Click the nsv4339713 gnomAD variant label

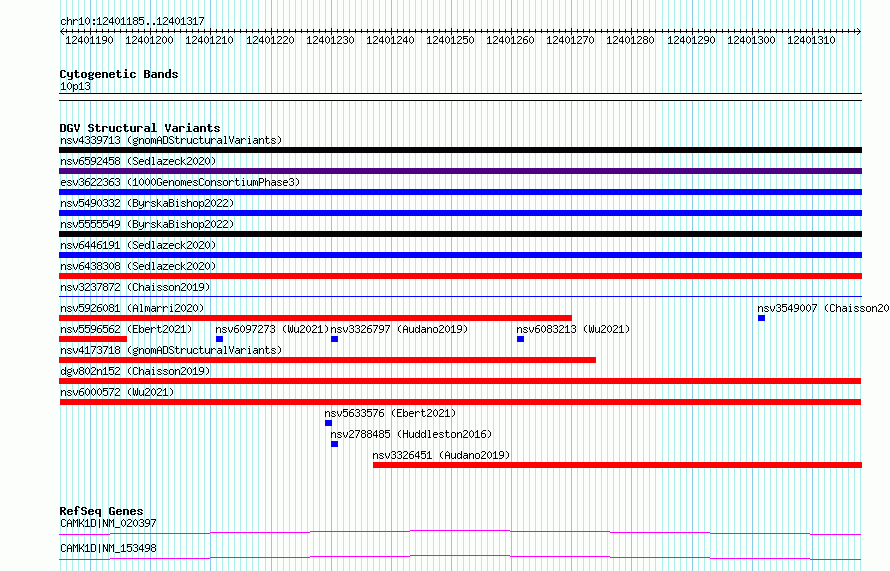[171, 140]
